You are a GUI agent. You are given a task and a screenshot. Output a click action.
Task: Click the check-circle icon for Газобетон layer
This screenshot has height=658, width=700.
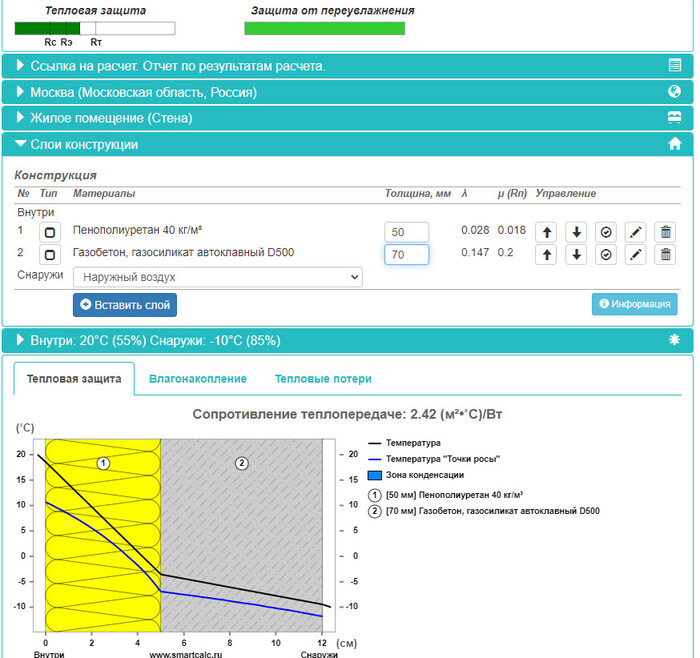coord(606,254)
